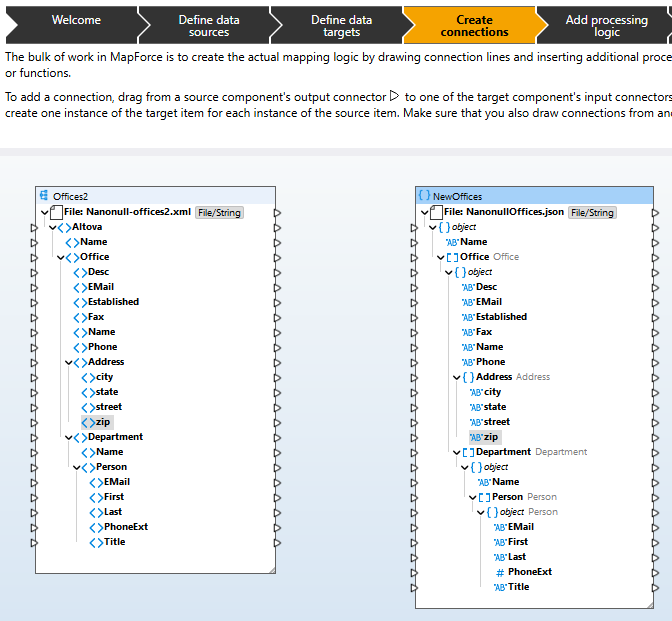Select the Established item in Offices2
This screenshot has height=621, width=672.
(113, 302)
